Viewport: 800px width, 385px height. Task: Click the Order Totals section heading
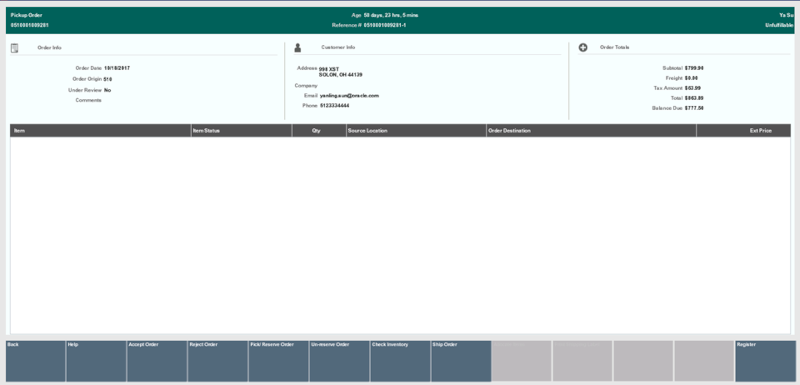pyautogui.click(x=615, y=47)
